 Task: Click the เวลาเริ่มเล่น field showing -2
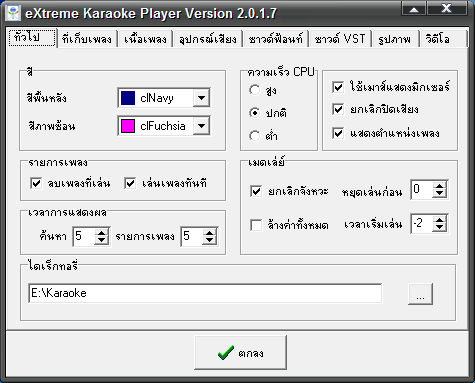(422, 224)
